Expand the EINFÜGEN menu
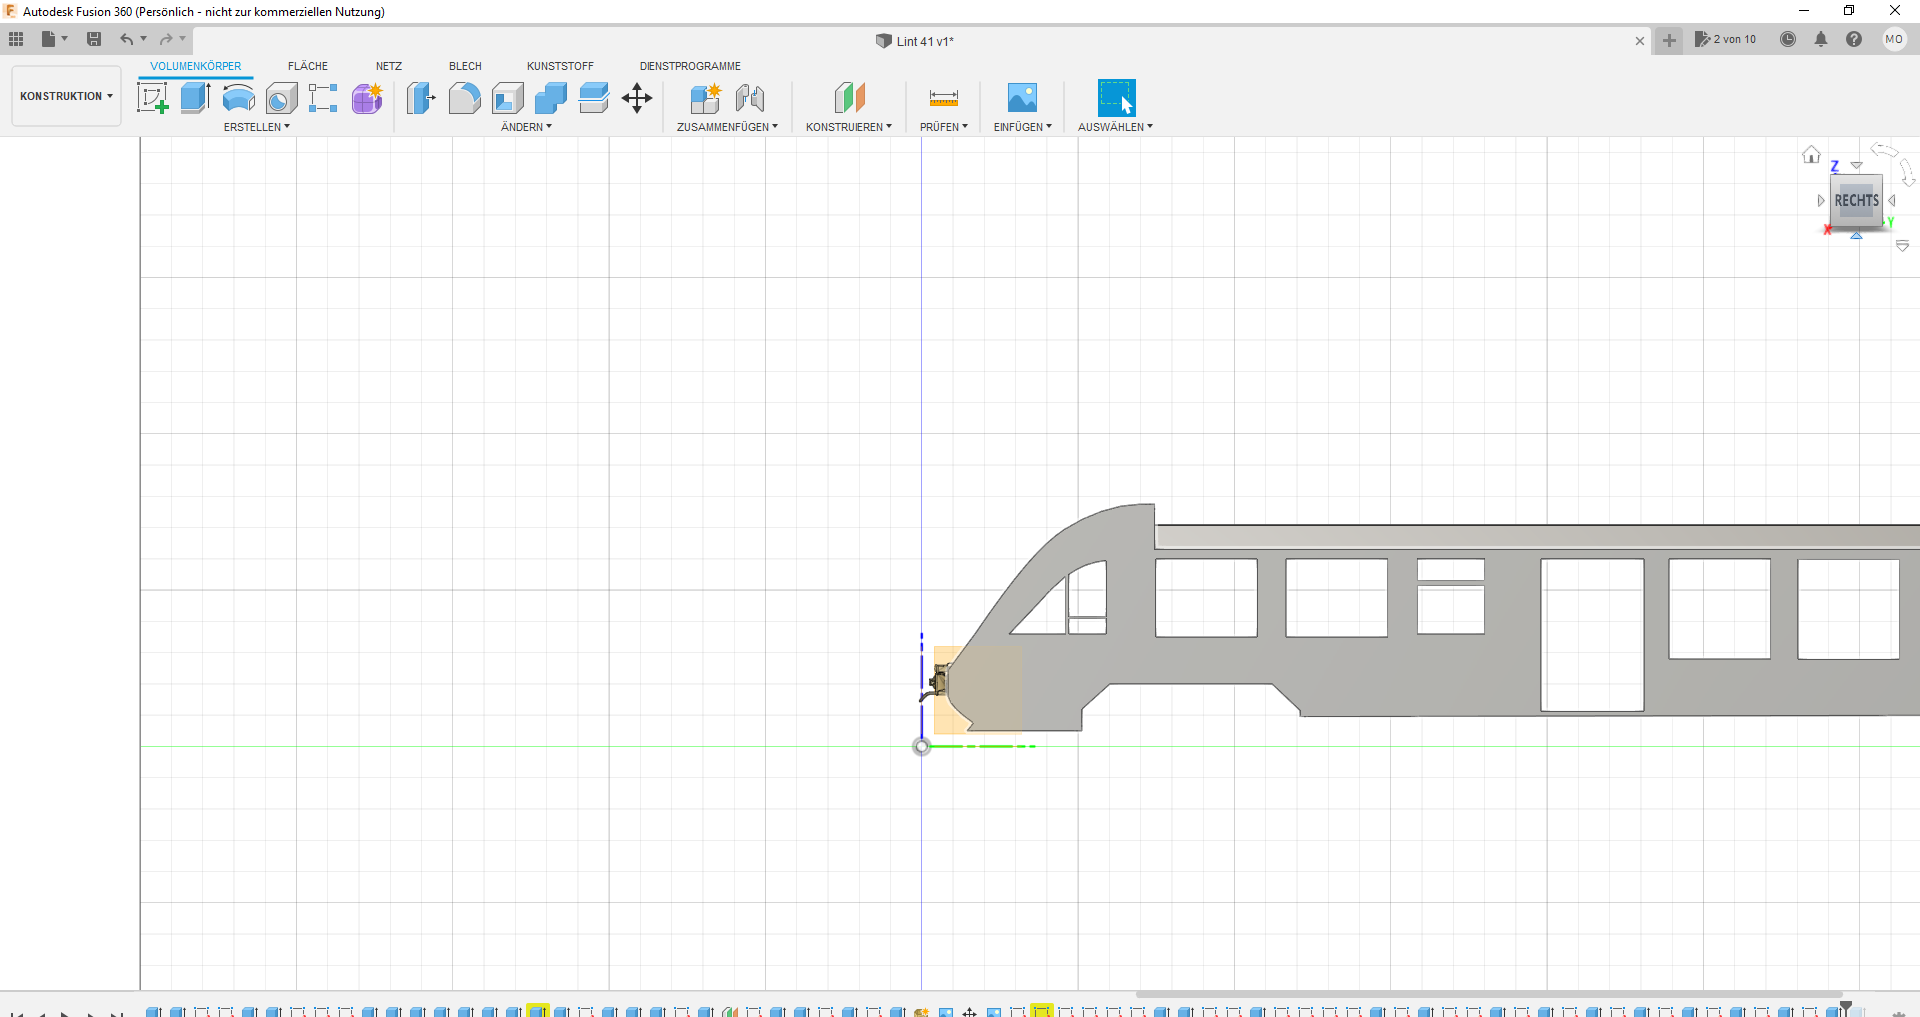Image resolution: width=1920 pixels, height=1017 pixels. (x=1022, y=127)
